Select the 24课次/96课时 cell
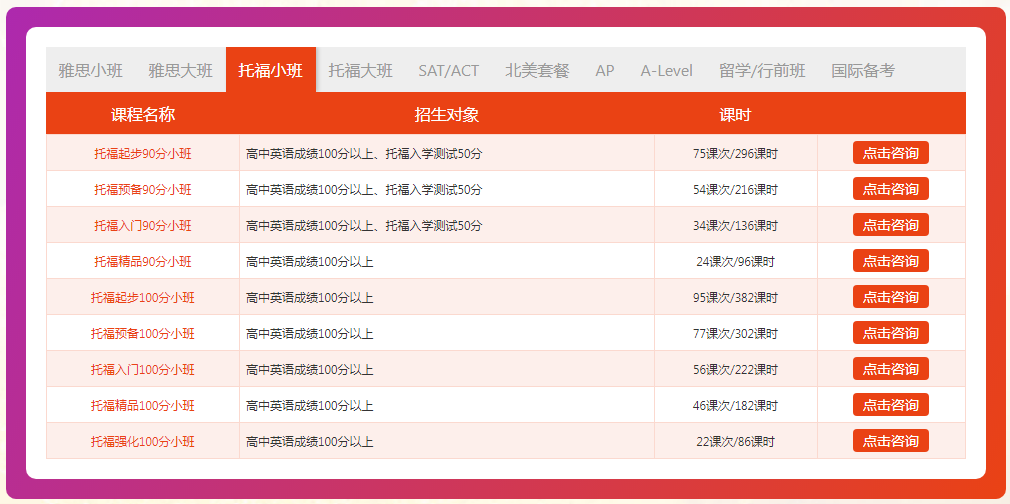The image size is (1010, 504). tap(736, 262)
